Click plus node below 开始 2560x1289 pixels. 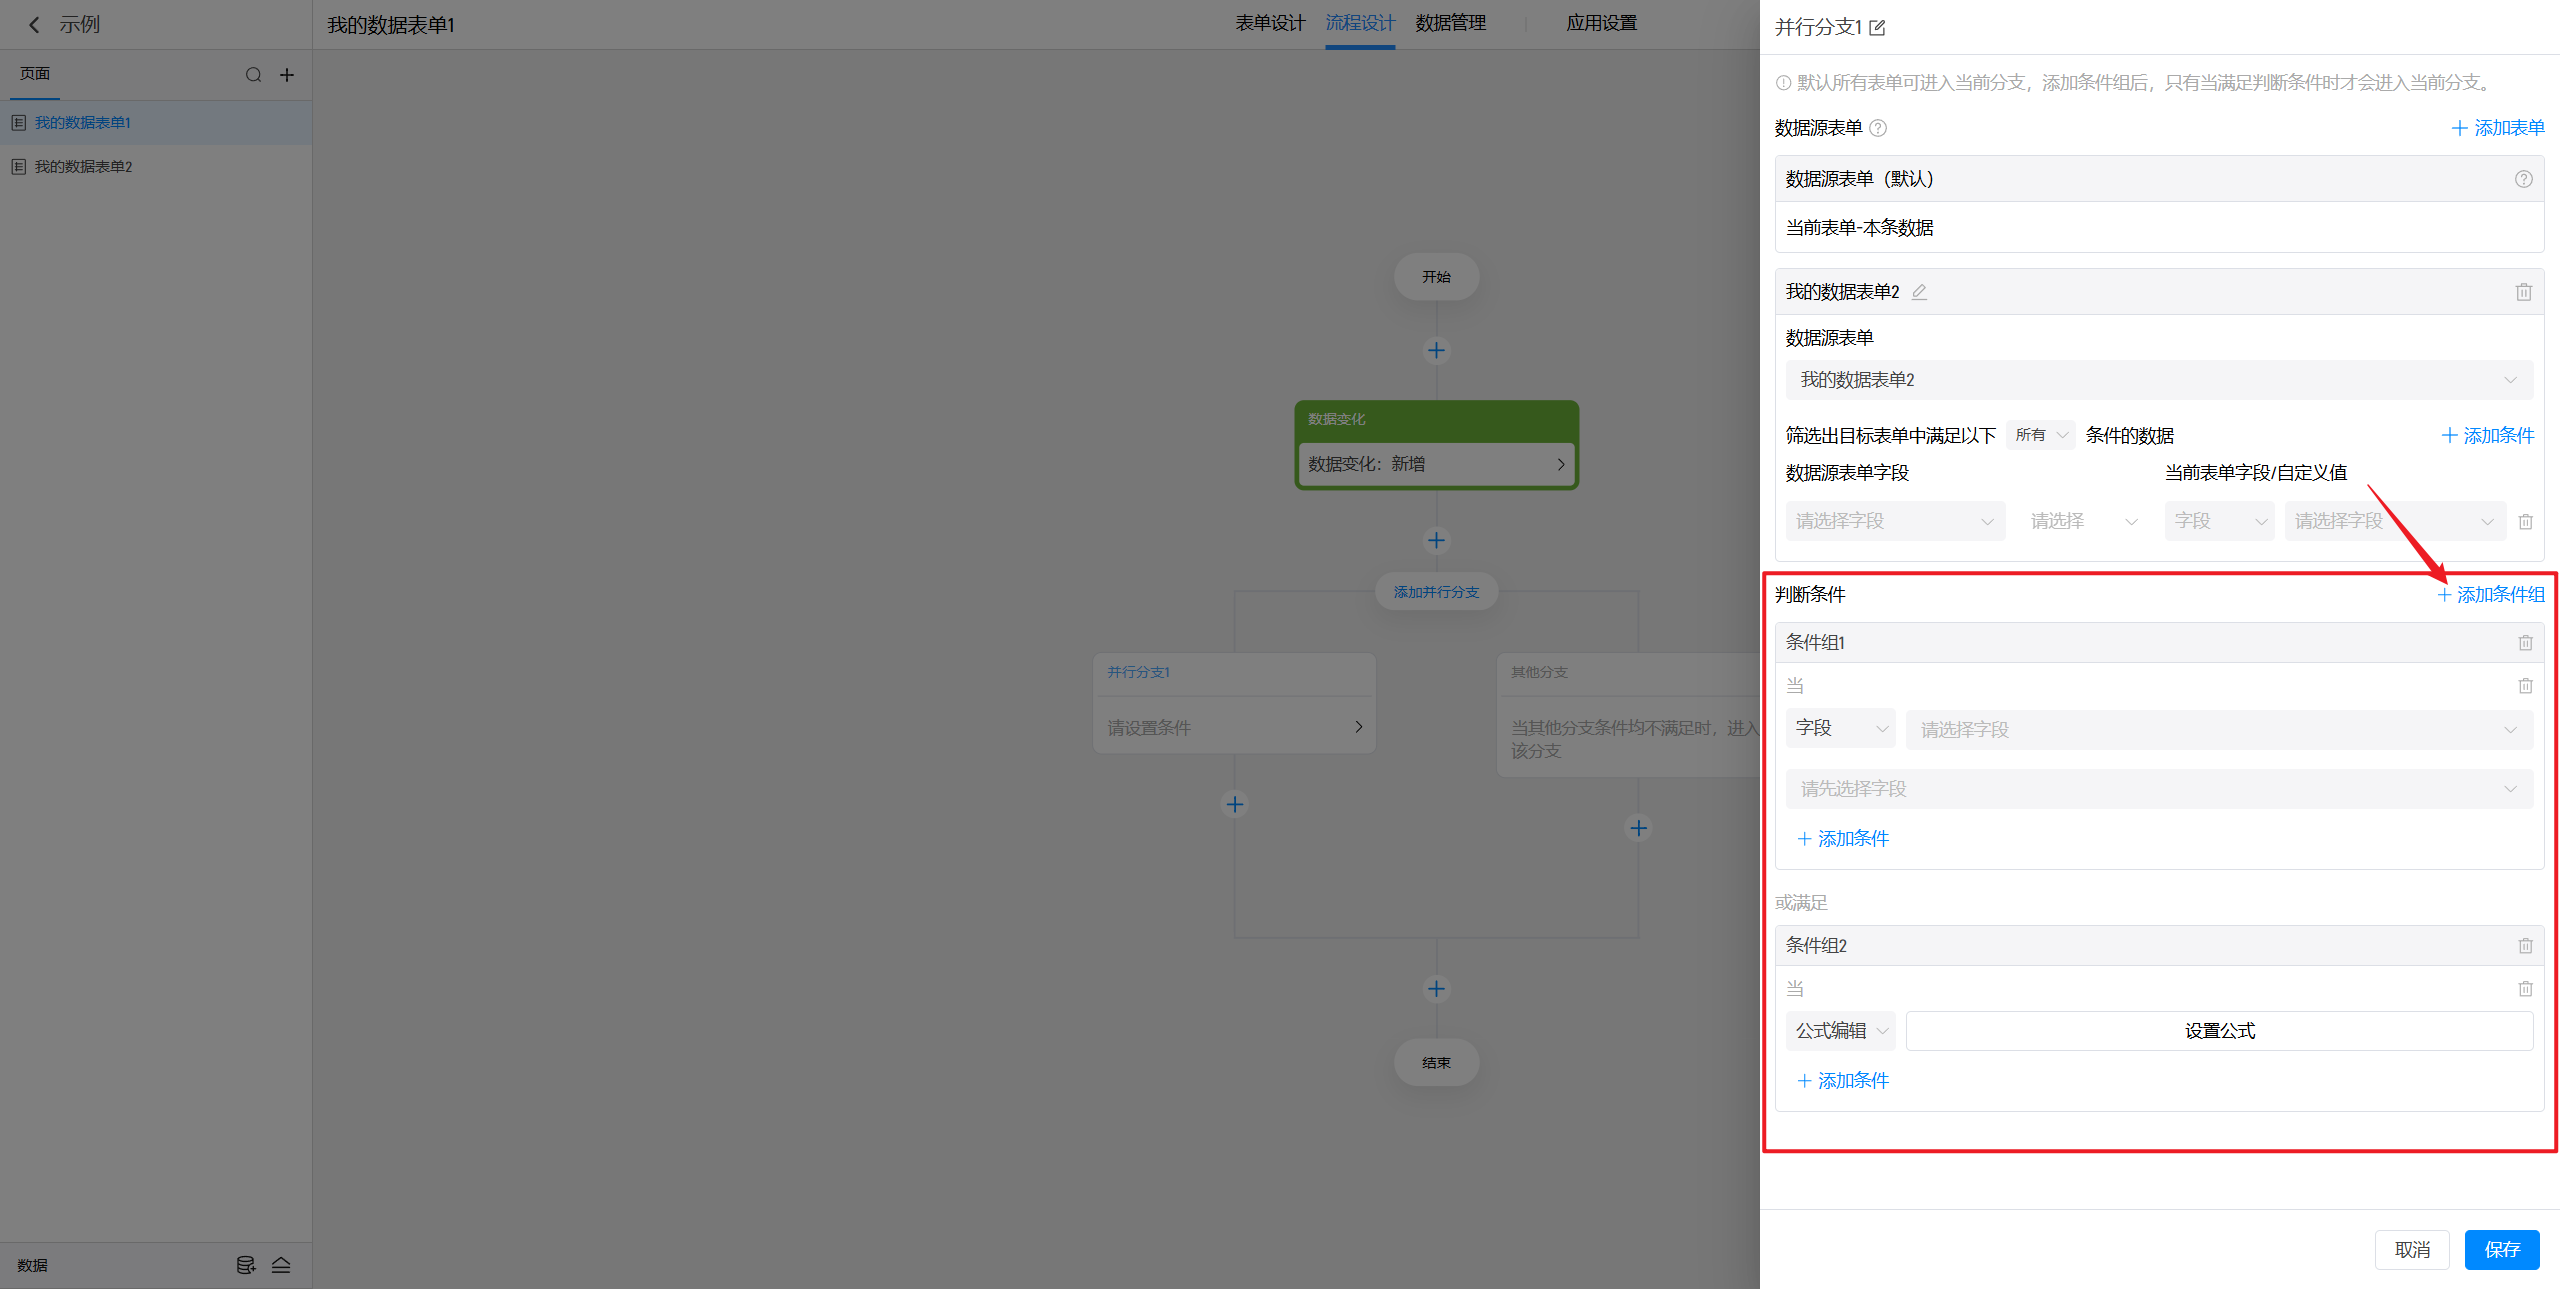[1436, 351]
